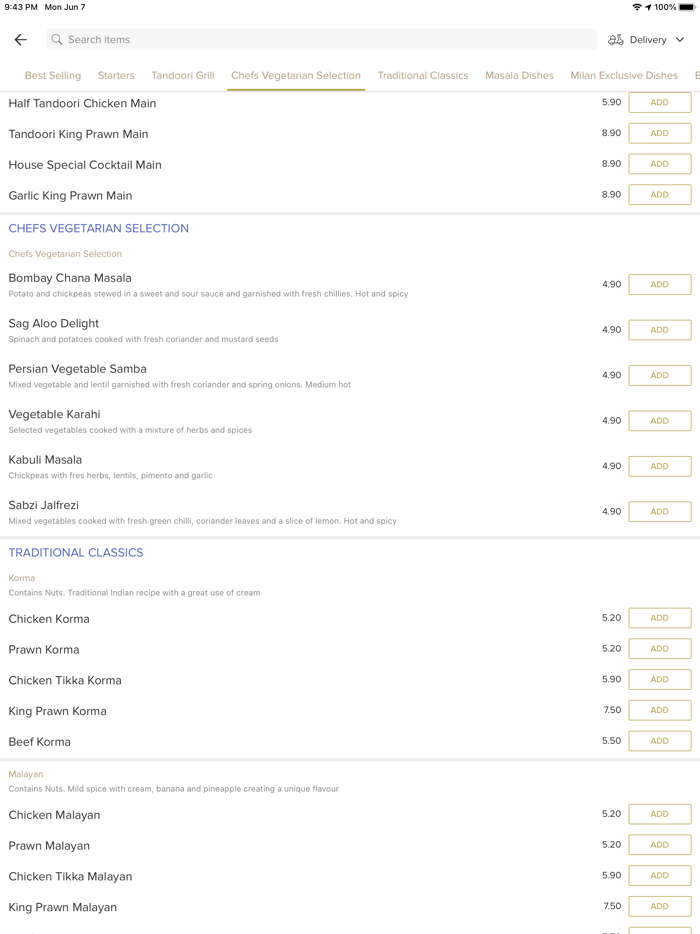This screenshot has width=700, height=934.
Task: Add Sabzi Jalfrezi to order
Action: pyautogui.click(x=659, y=511)
